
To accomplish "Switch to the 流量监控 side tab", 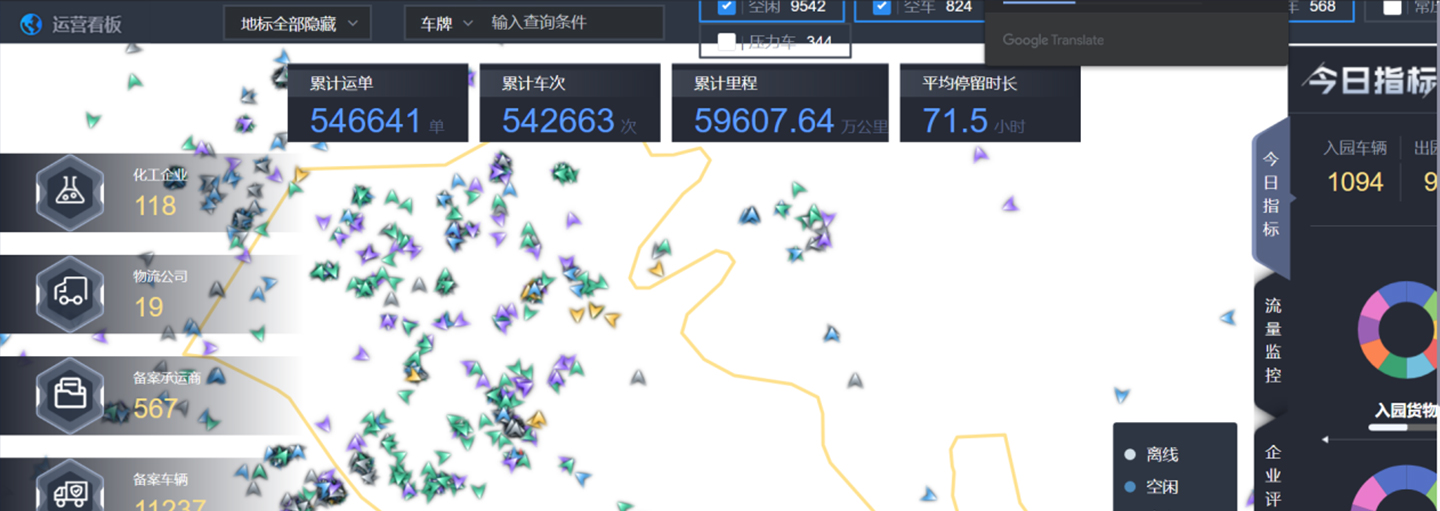I will coord(1272,340).
